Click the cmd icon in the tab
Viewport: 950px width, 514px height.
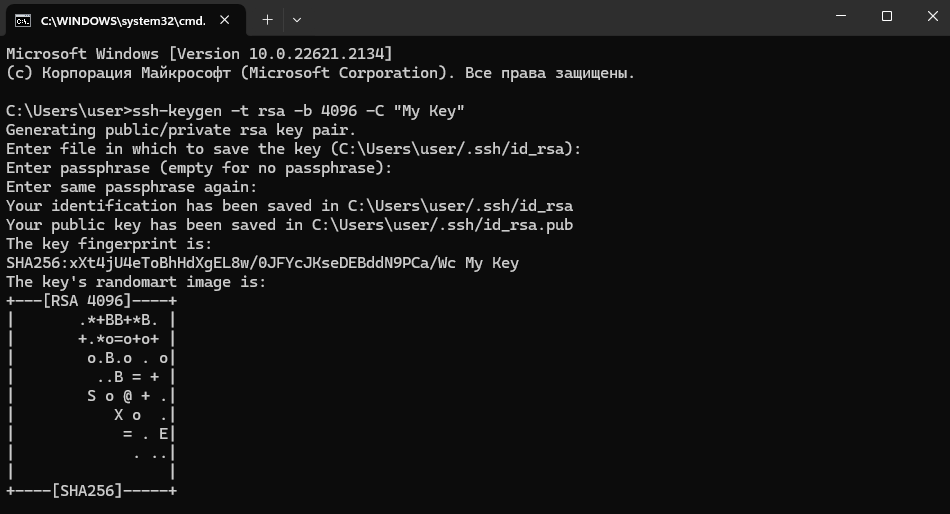[23, 21]
